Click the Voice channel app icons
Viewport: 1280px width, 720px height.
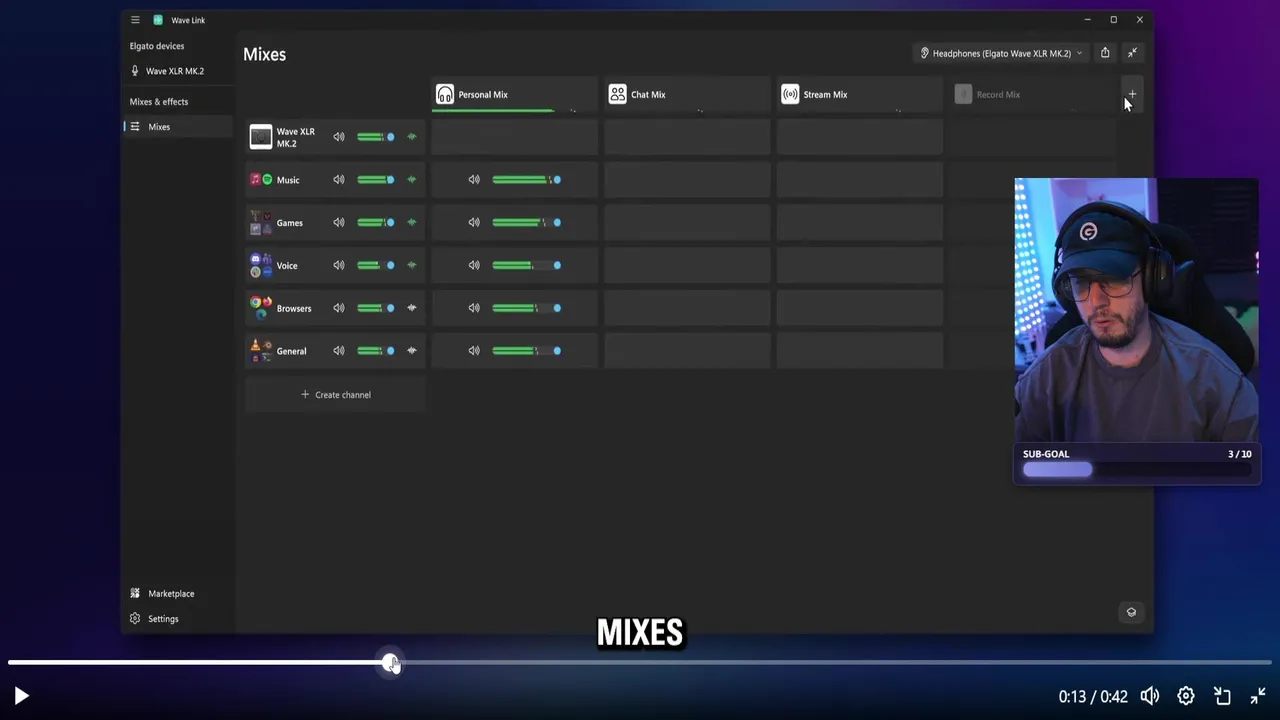coord(261,265)
